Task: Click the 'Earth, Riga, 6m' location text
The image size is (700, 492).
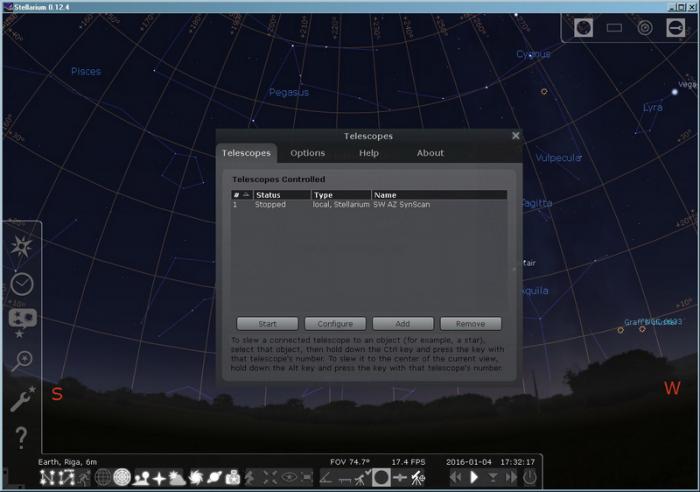Action: click(67, 462)
